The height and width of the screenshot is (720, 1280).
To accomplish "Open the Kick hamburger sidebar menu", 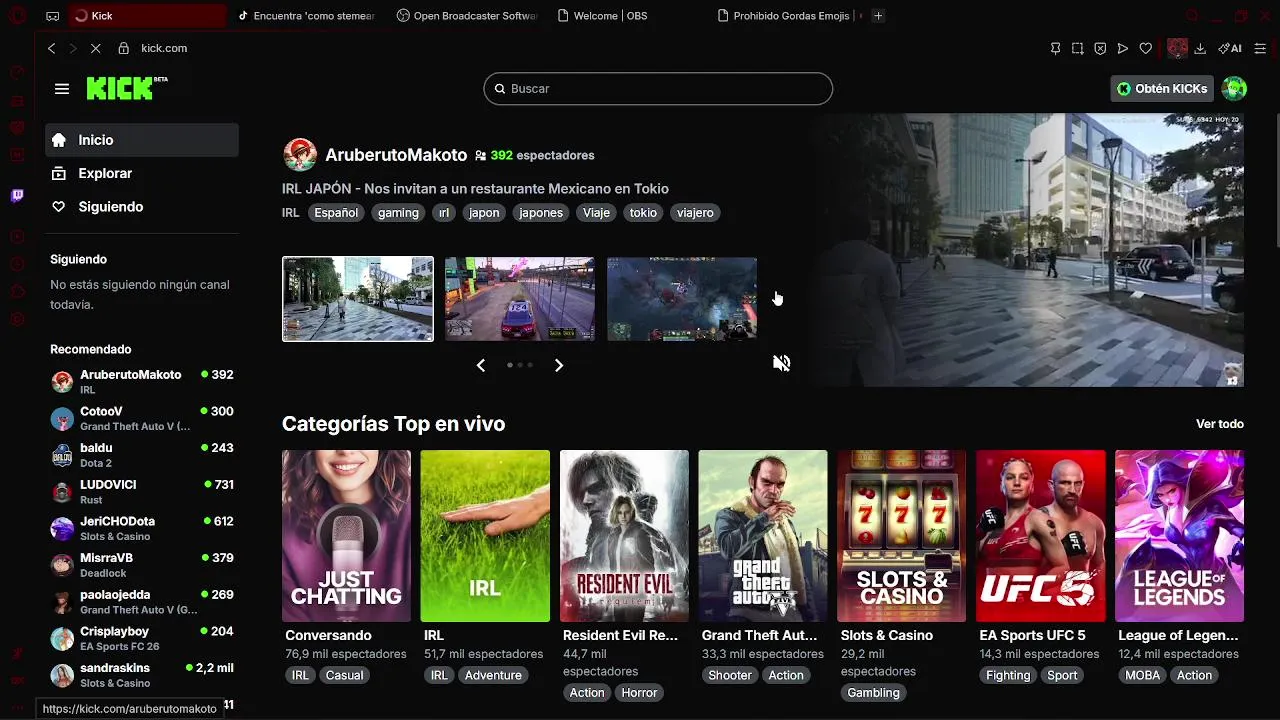I will click(62, 89).
